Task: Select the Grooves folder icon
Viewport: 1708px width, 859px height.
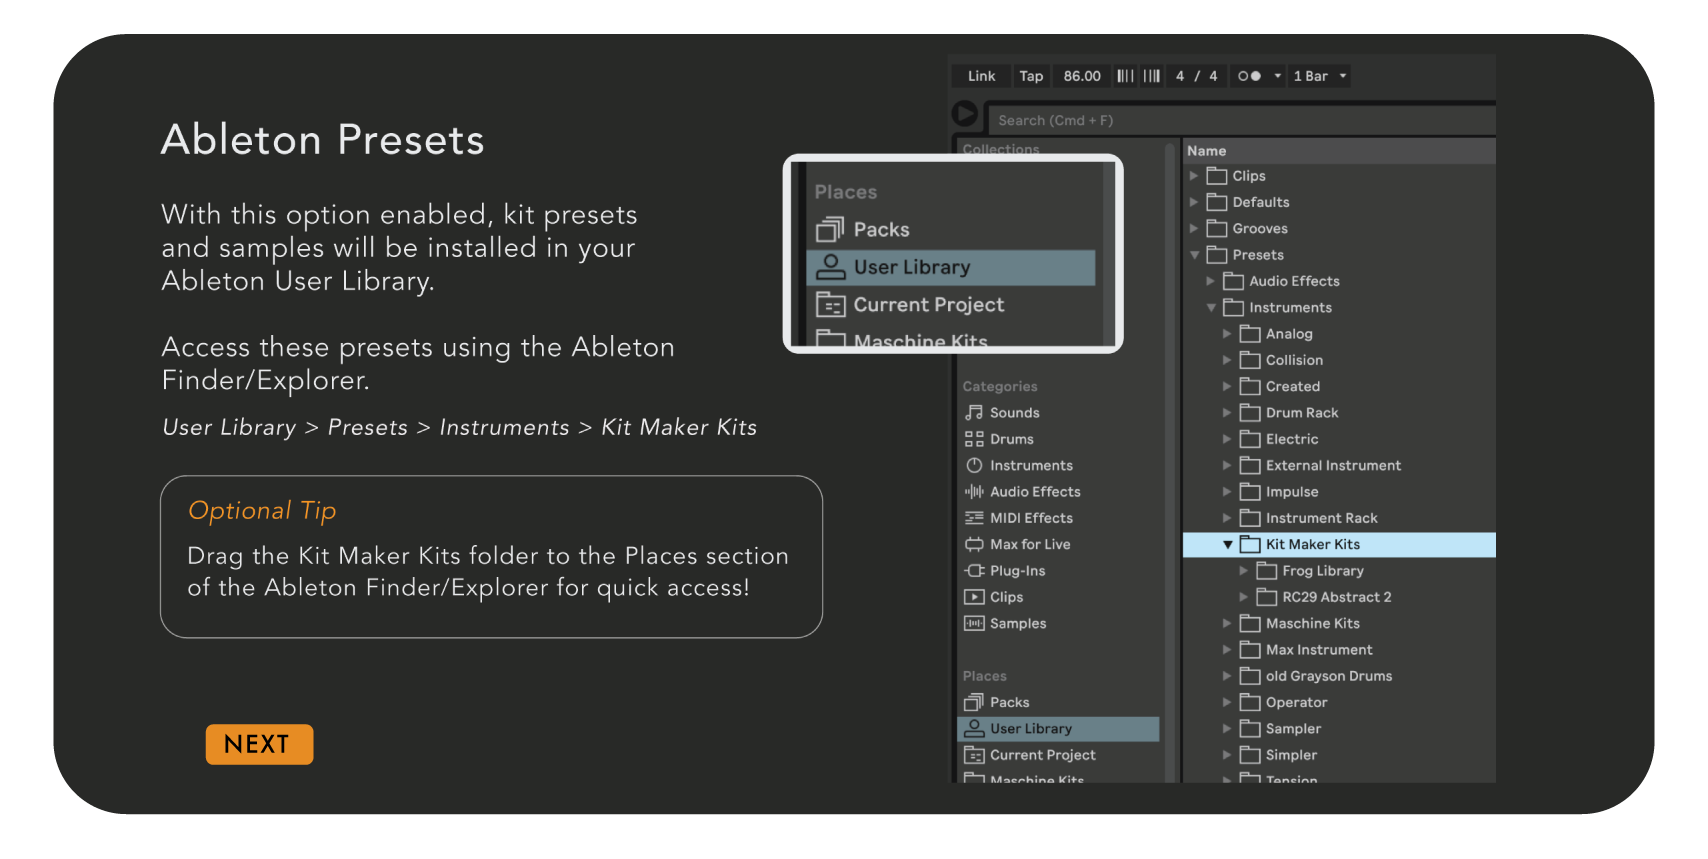Action: point(1217,228)
